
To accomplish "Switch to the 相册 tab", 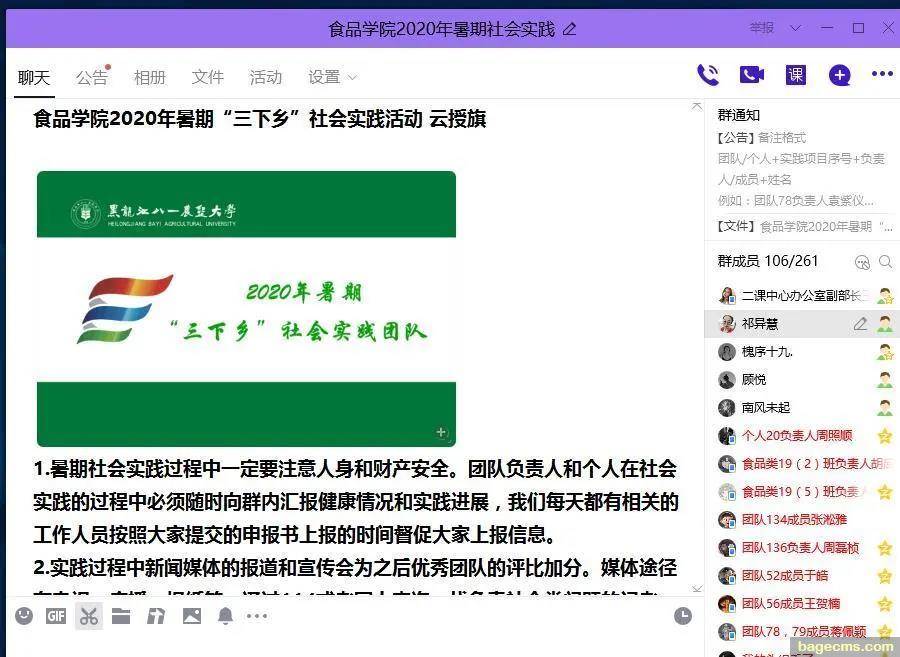I will tap(150, 77).
